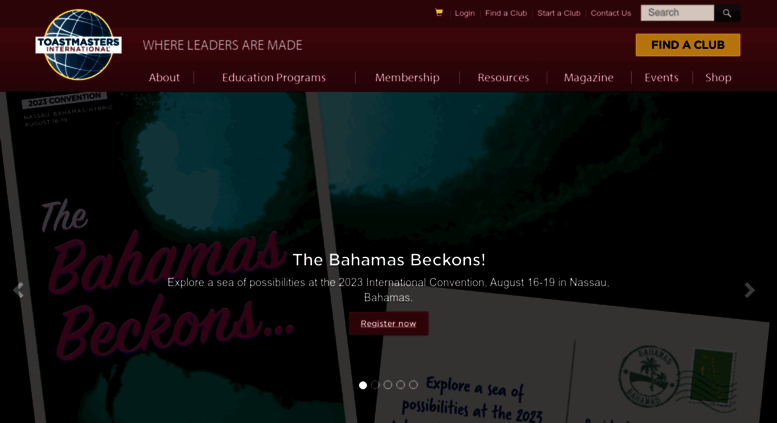Image resolution: width=777 pixels, height=423 pixels.
Task: Open the Magazine menu
Action: coord(588,77)
